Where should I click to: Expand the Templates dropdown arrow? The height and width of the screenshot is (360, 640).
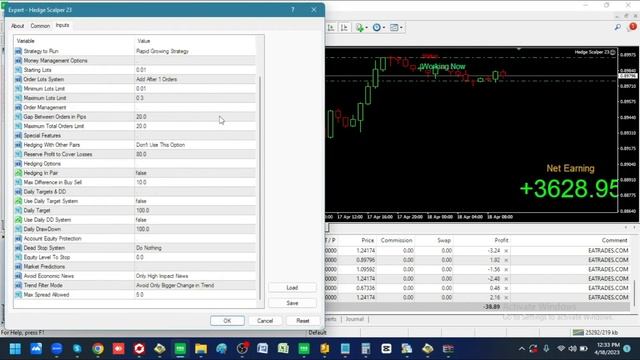click(x=401, y=28)
